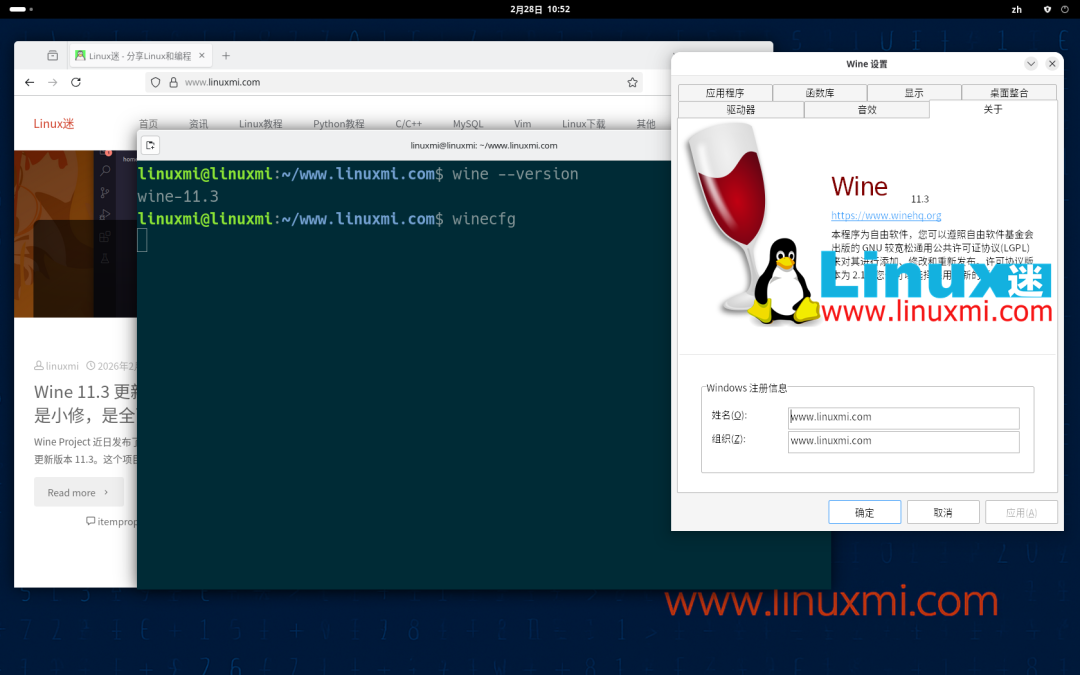
Task: Click the zh input method indicator
Action: point(1016,9)
